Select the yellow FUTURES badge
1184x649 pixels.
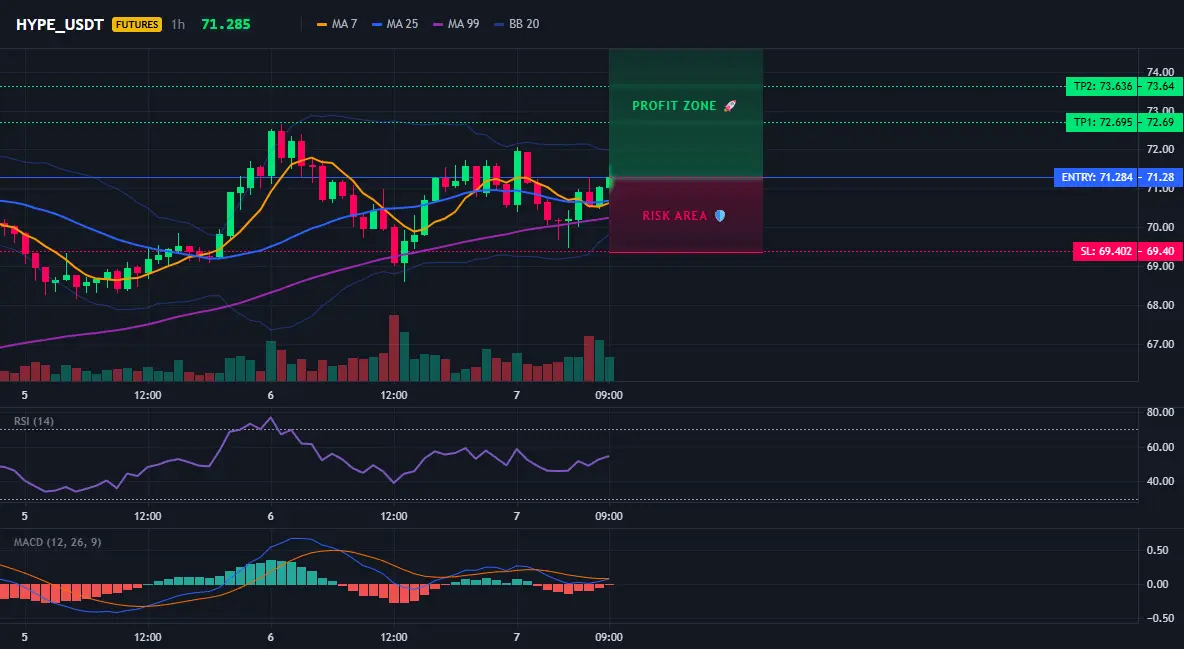point(137,24)
